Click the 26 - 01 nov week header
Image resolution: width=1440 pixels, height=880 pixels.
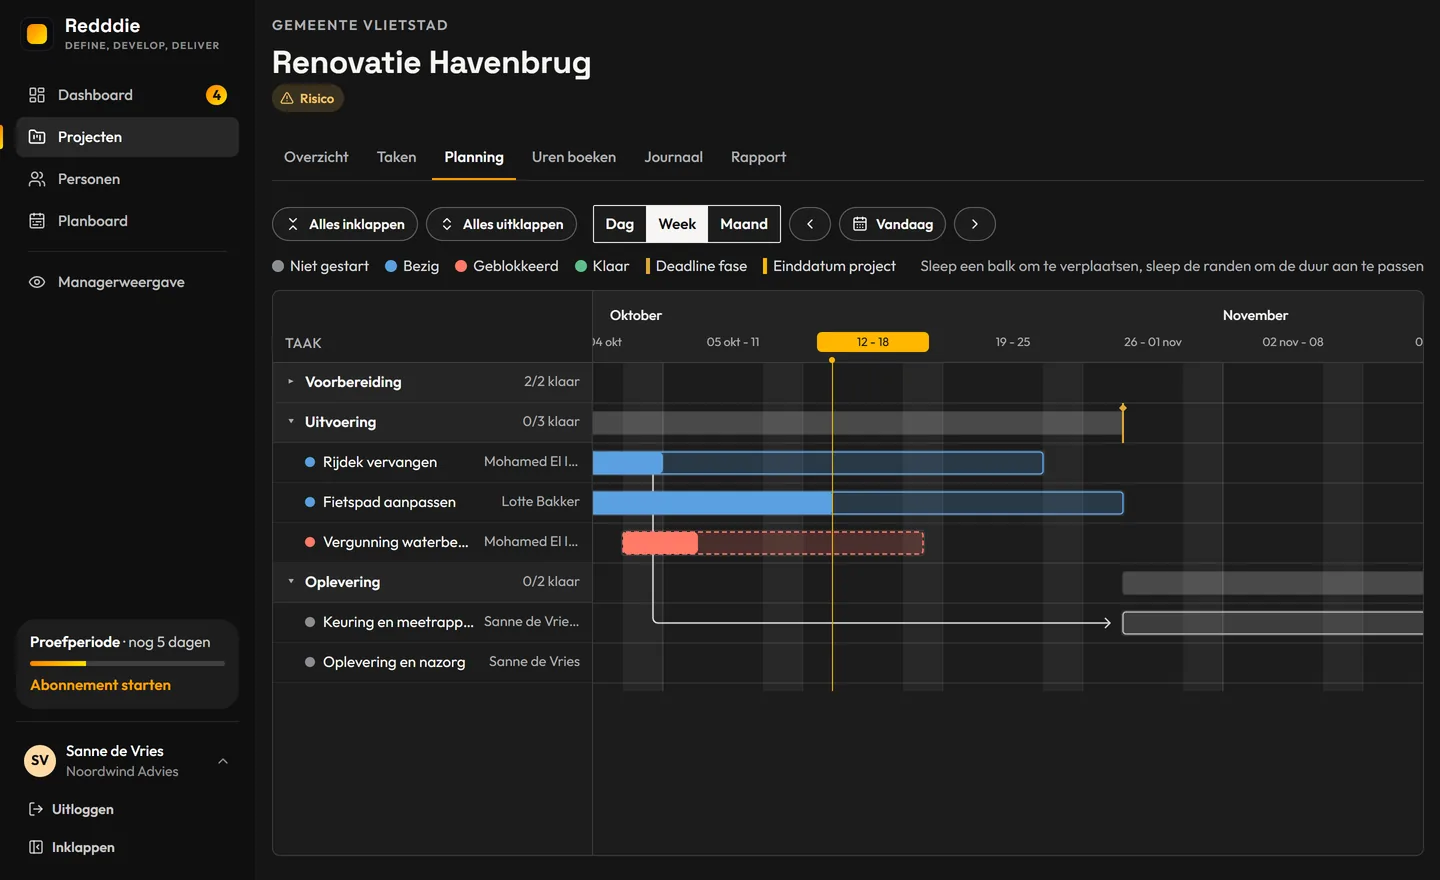(1152, 342)
